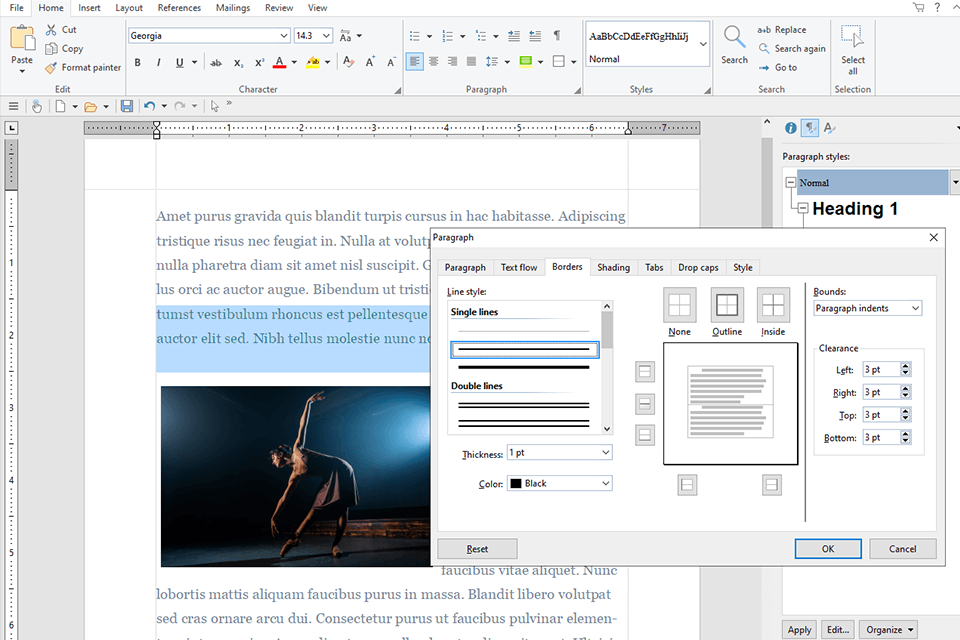
Task: Select the None borders option
Action: (x=681, y=306)
